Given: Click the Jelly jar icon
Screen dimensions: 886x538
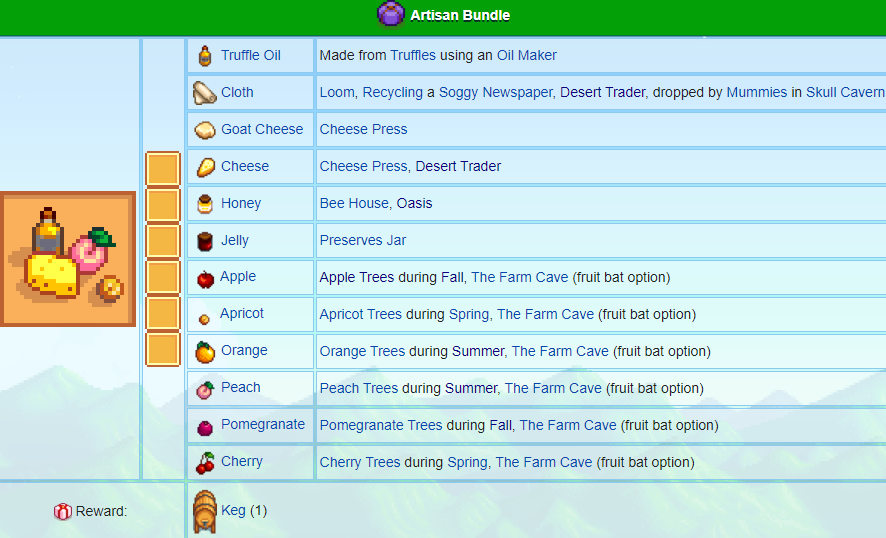Looking at the screenshot, I should coord(205,241).
